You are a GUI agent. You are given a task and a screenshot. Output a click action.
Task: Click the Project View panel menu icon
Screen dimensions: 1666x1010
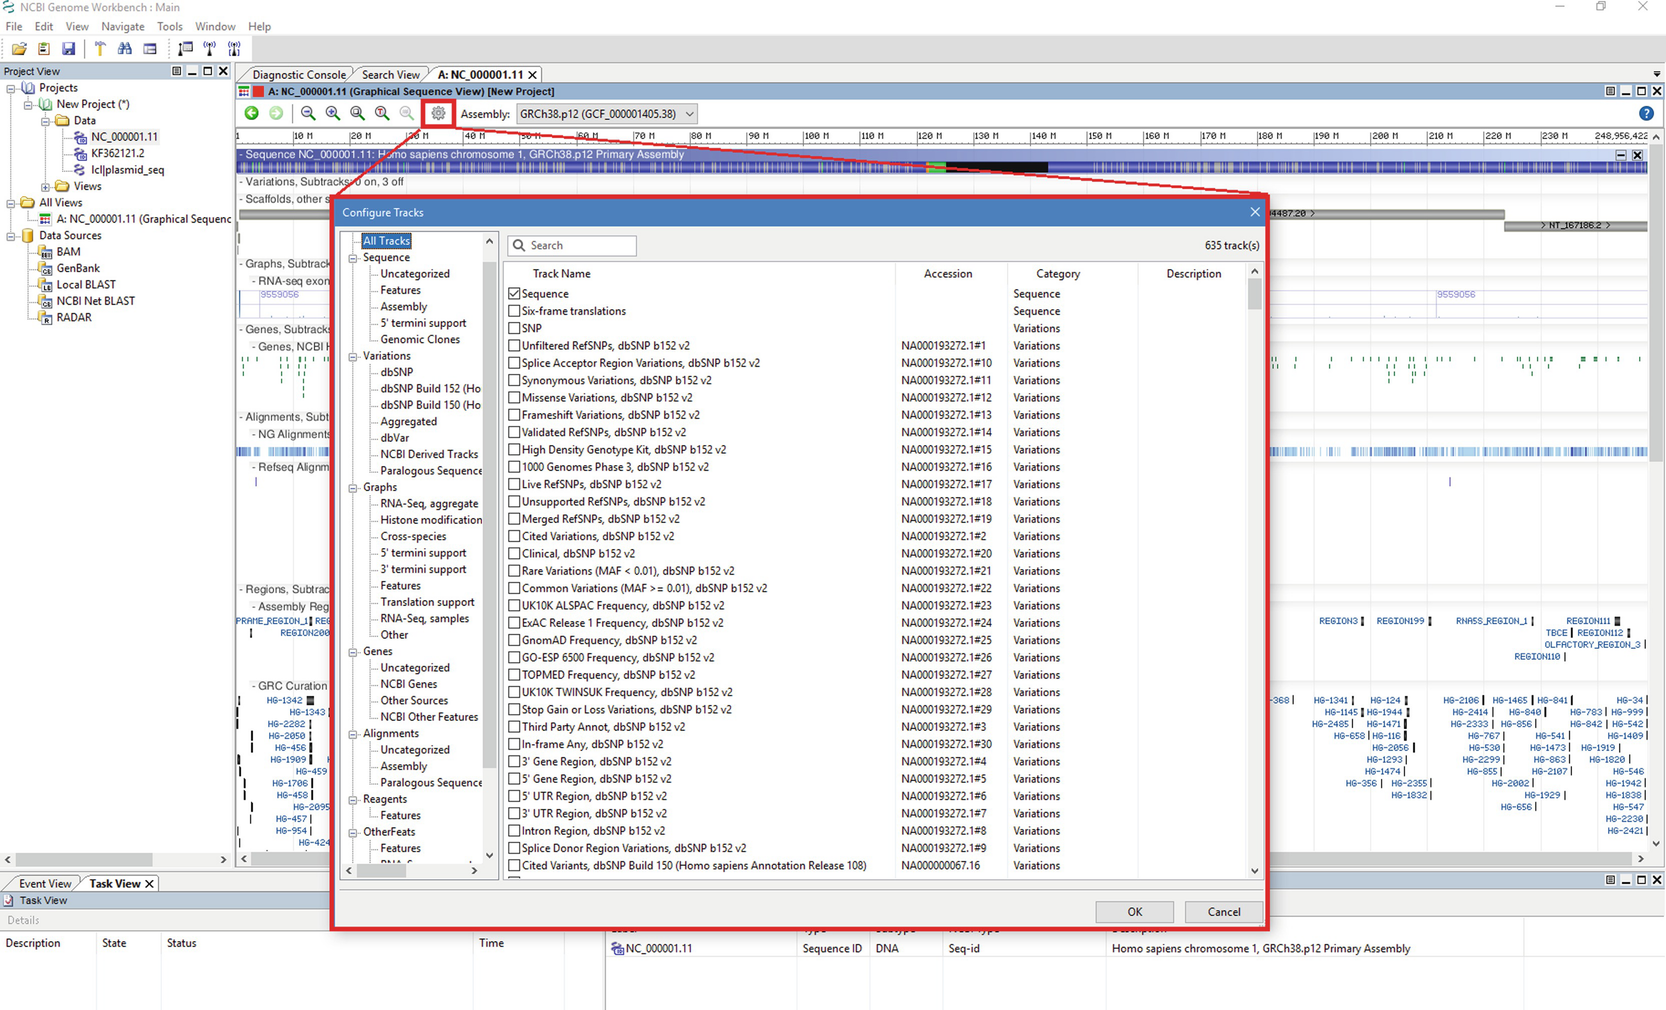point(176,71)
